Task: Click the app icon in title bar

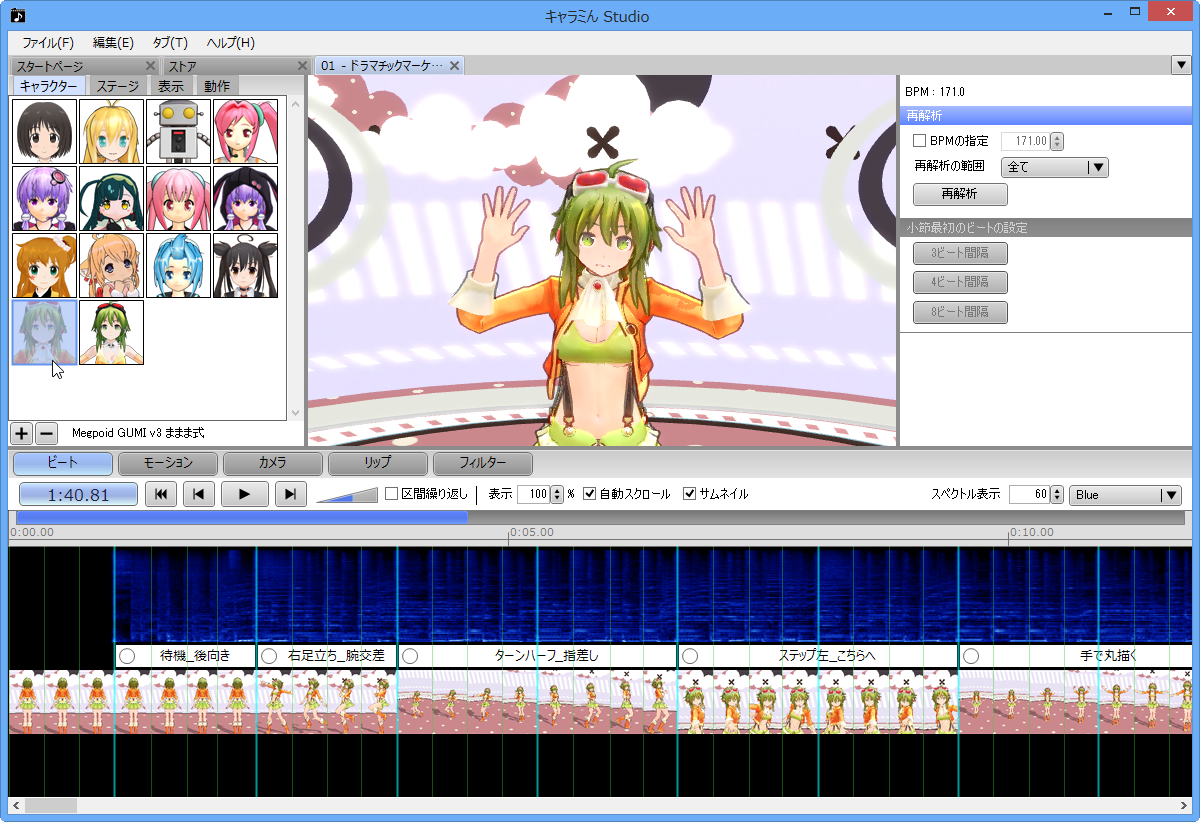Action: click(18, 15)
